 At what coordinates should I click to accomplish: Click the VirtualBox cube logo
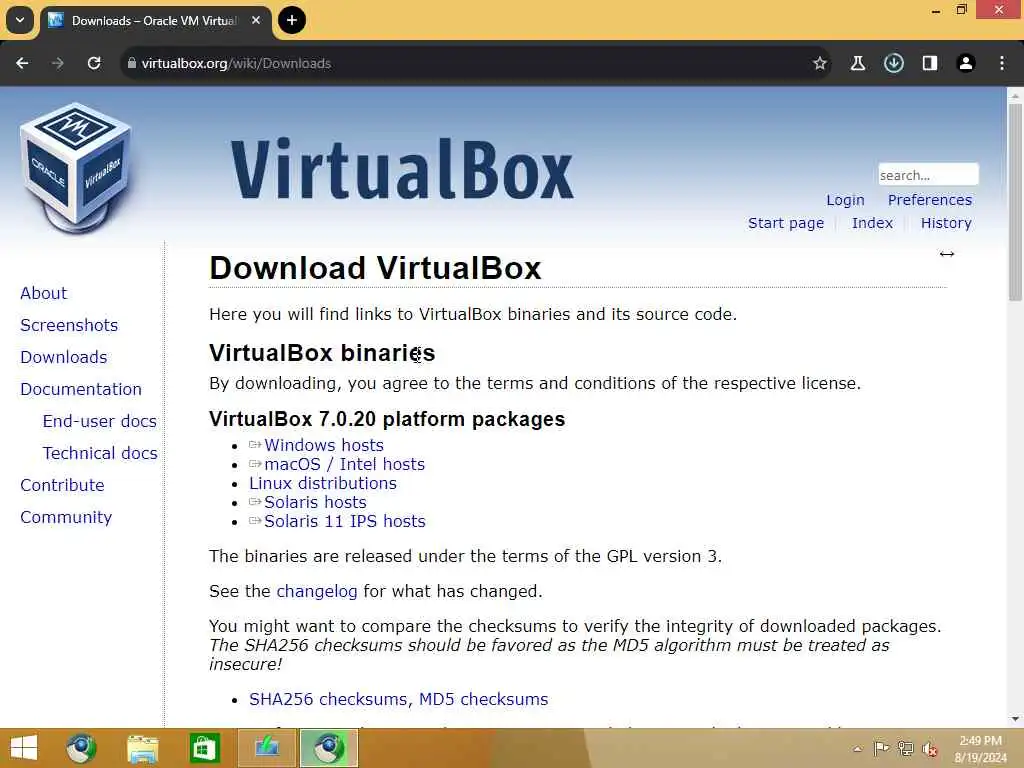point(76,168)
